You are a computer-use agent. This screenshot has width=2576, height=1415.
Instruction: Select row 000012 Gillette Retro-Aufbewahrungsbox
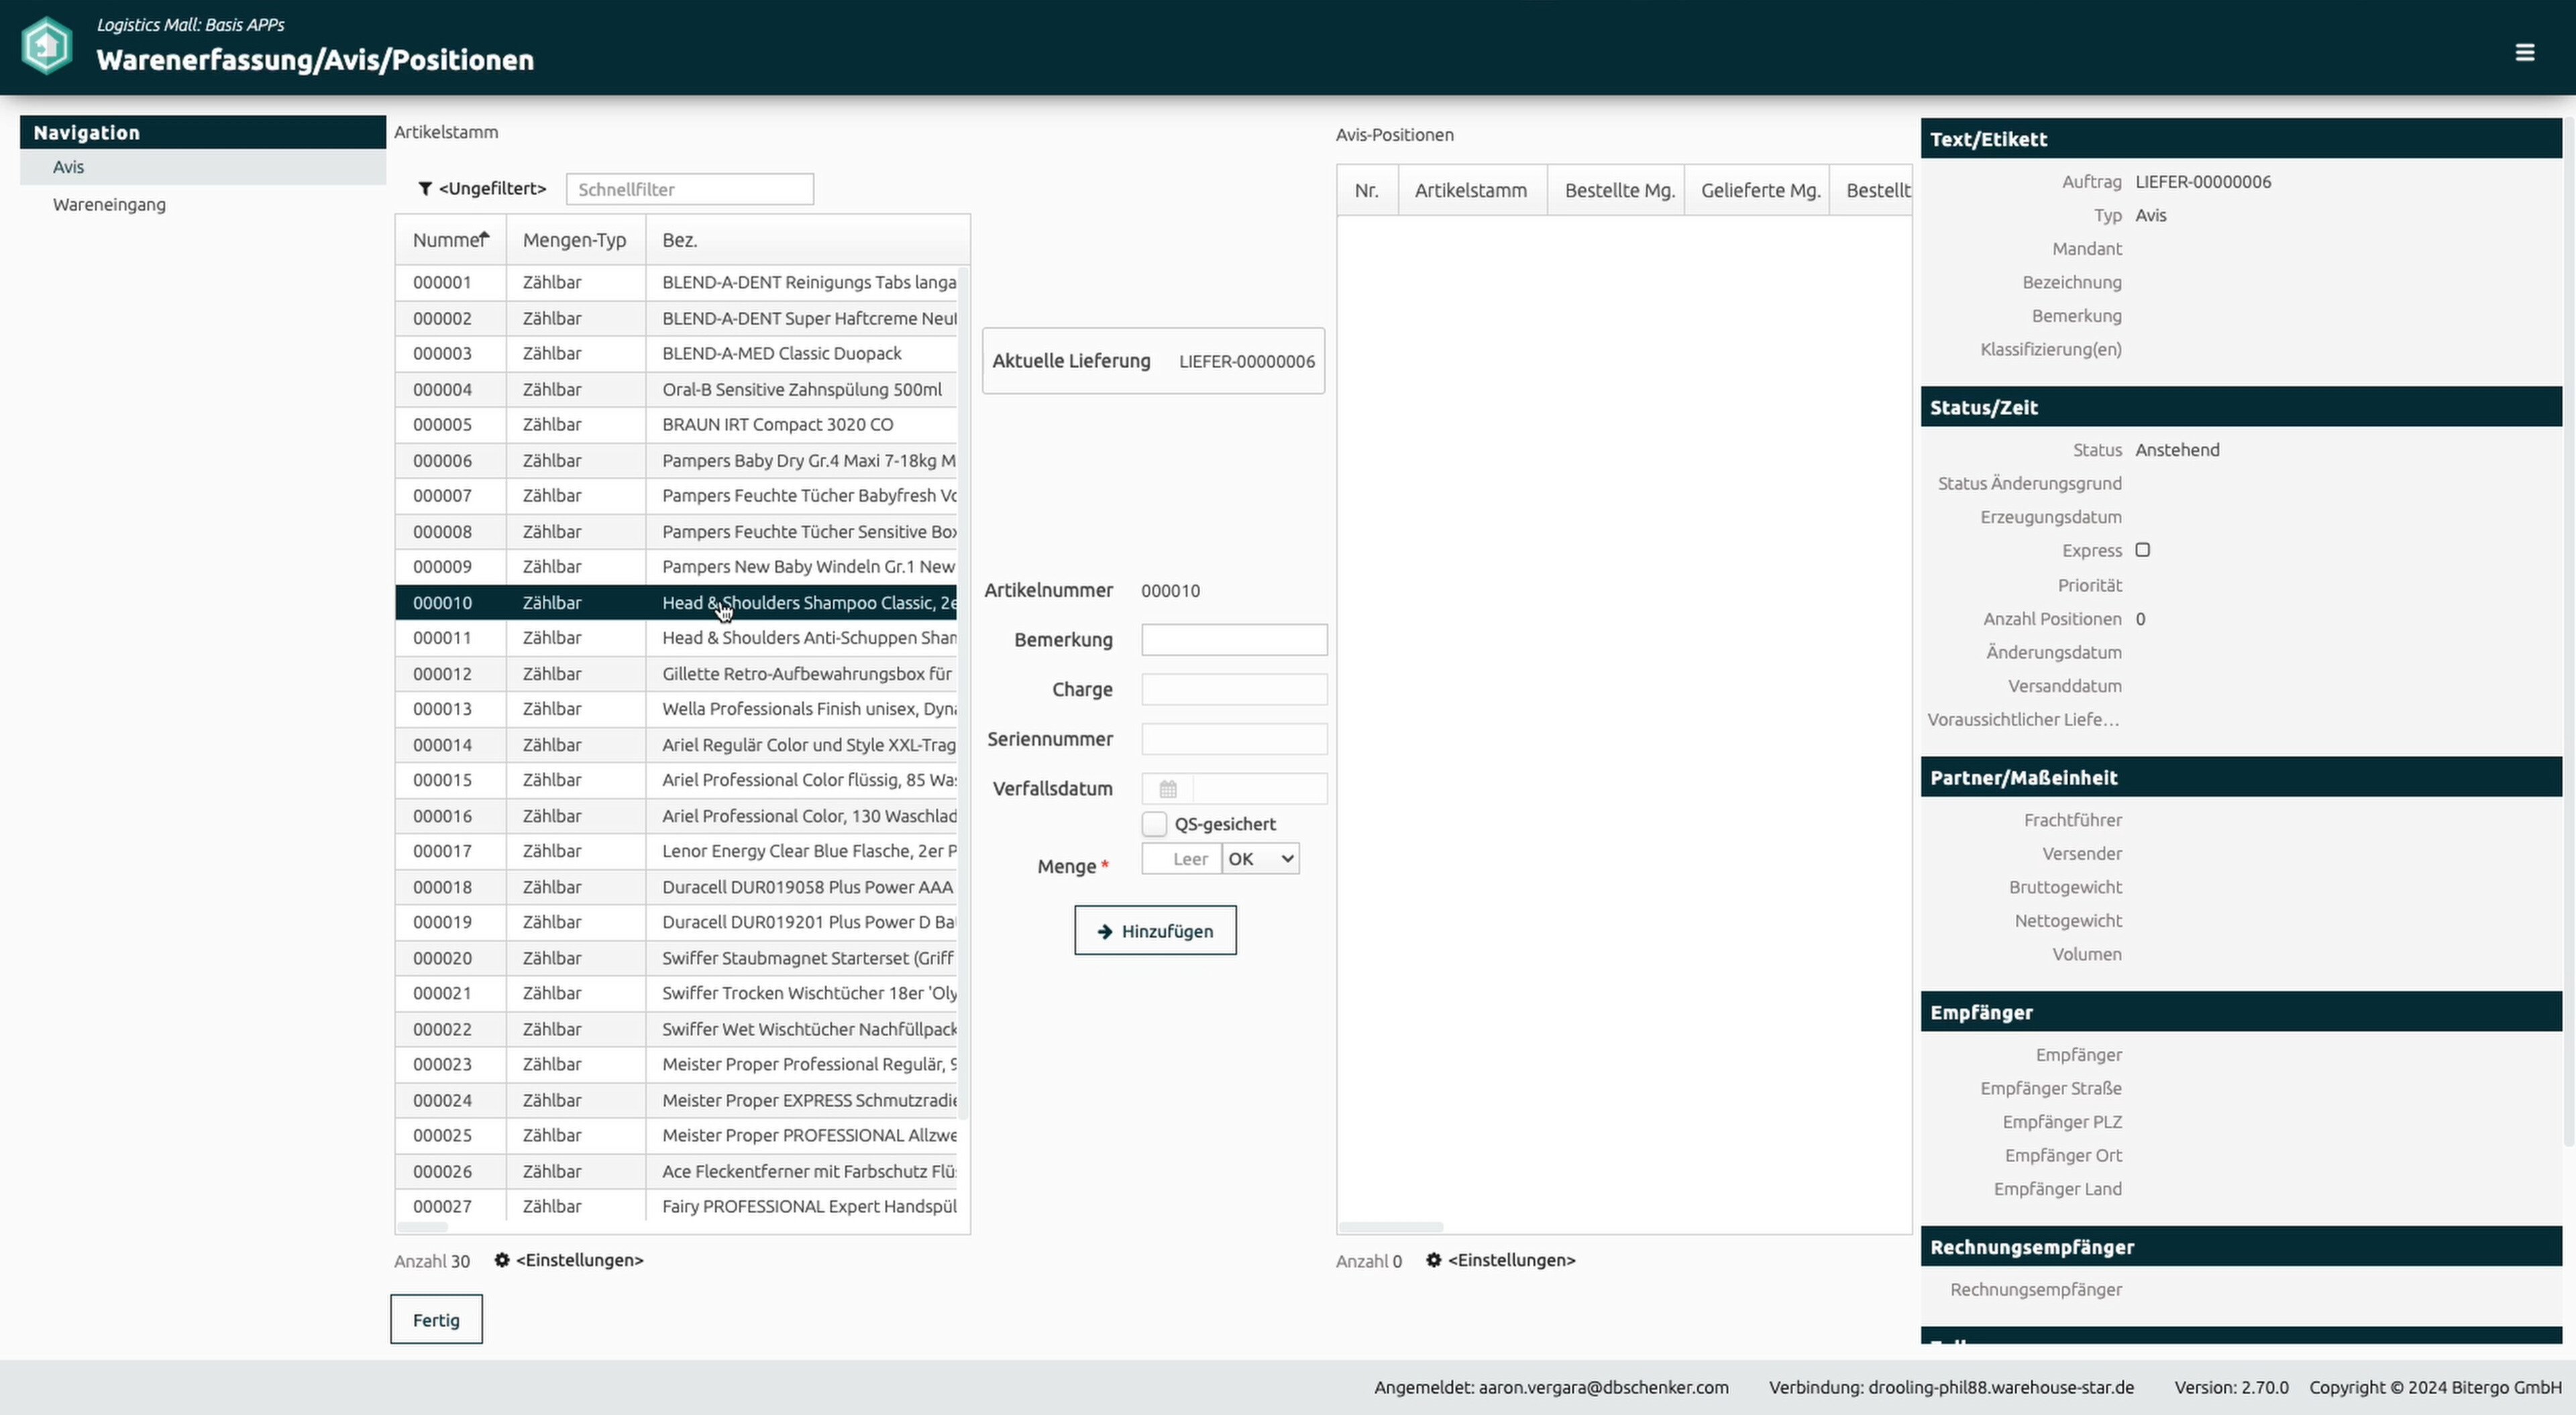coord(676,673)
